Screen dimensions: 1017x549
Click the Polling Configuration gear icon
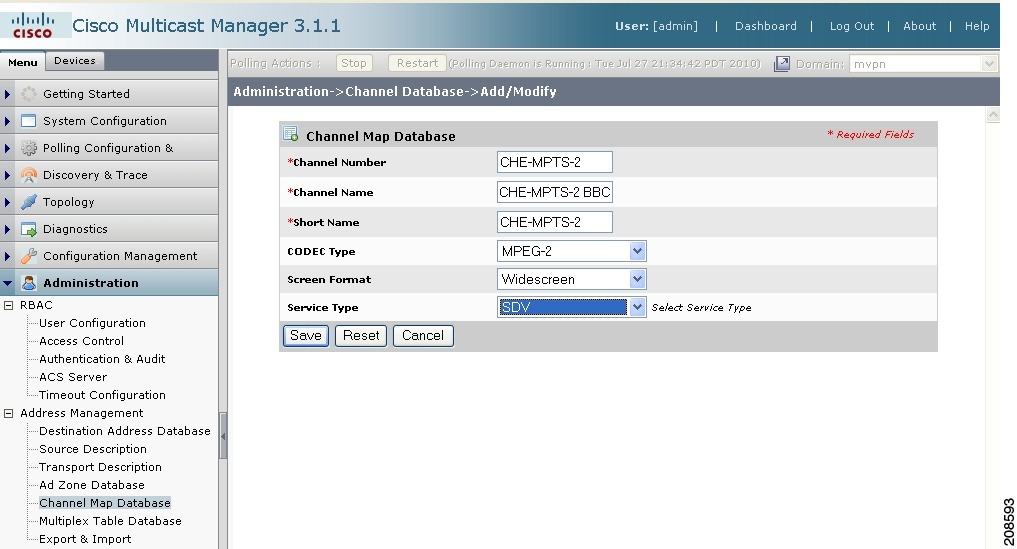[29, 148]
